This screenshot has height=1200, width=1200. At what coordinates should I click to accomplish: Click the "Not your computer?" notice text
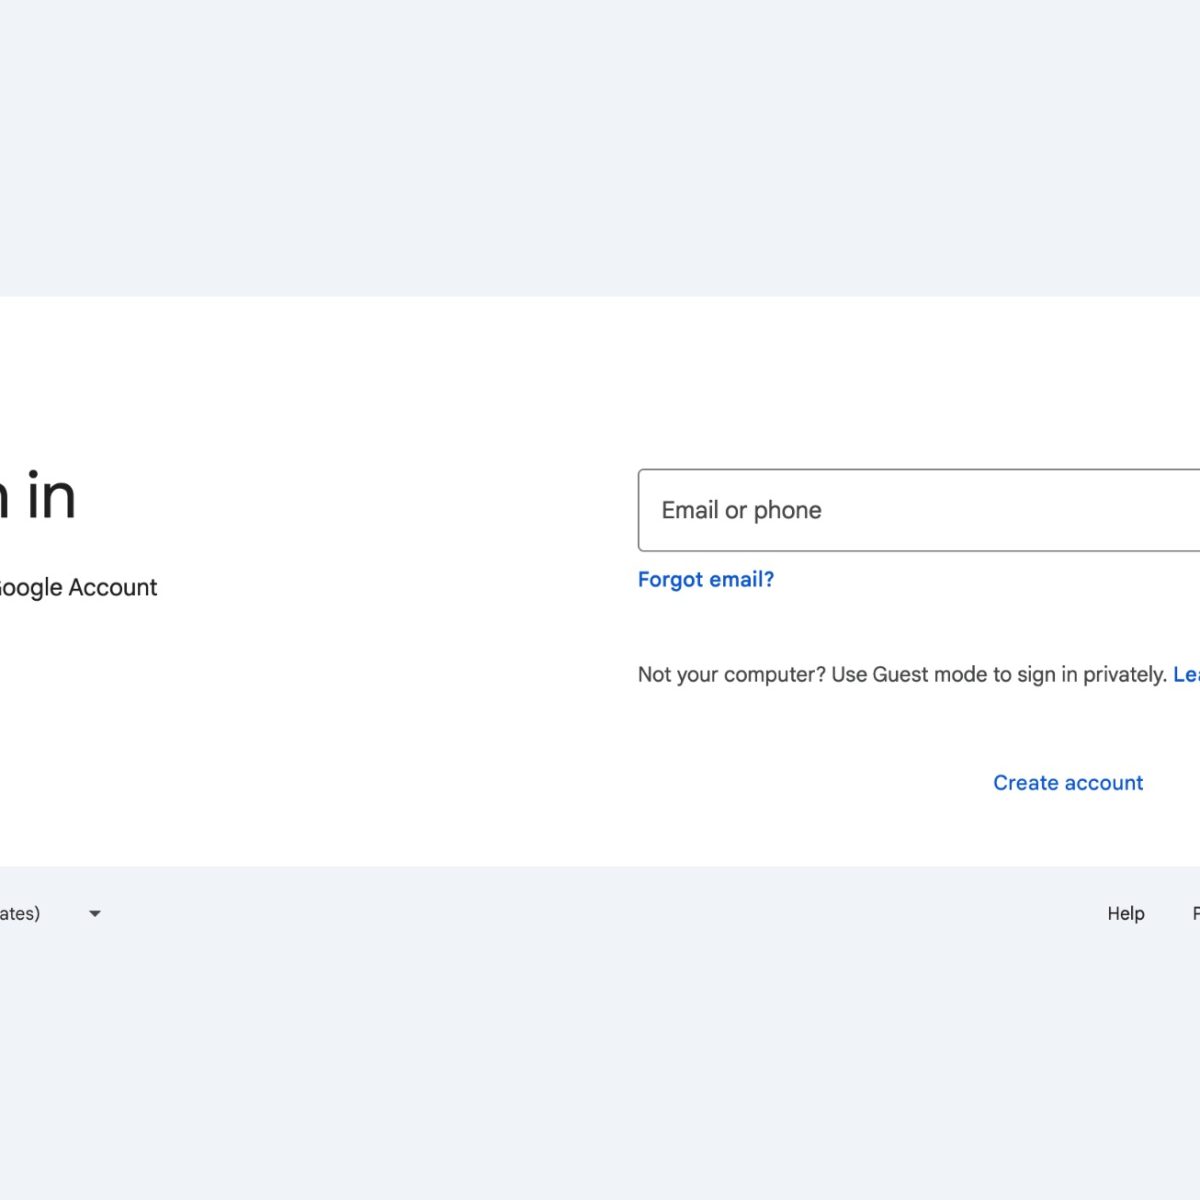coord(731,674)
